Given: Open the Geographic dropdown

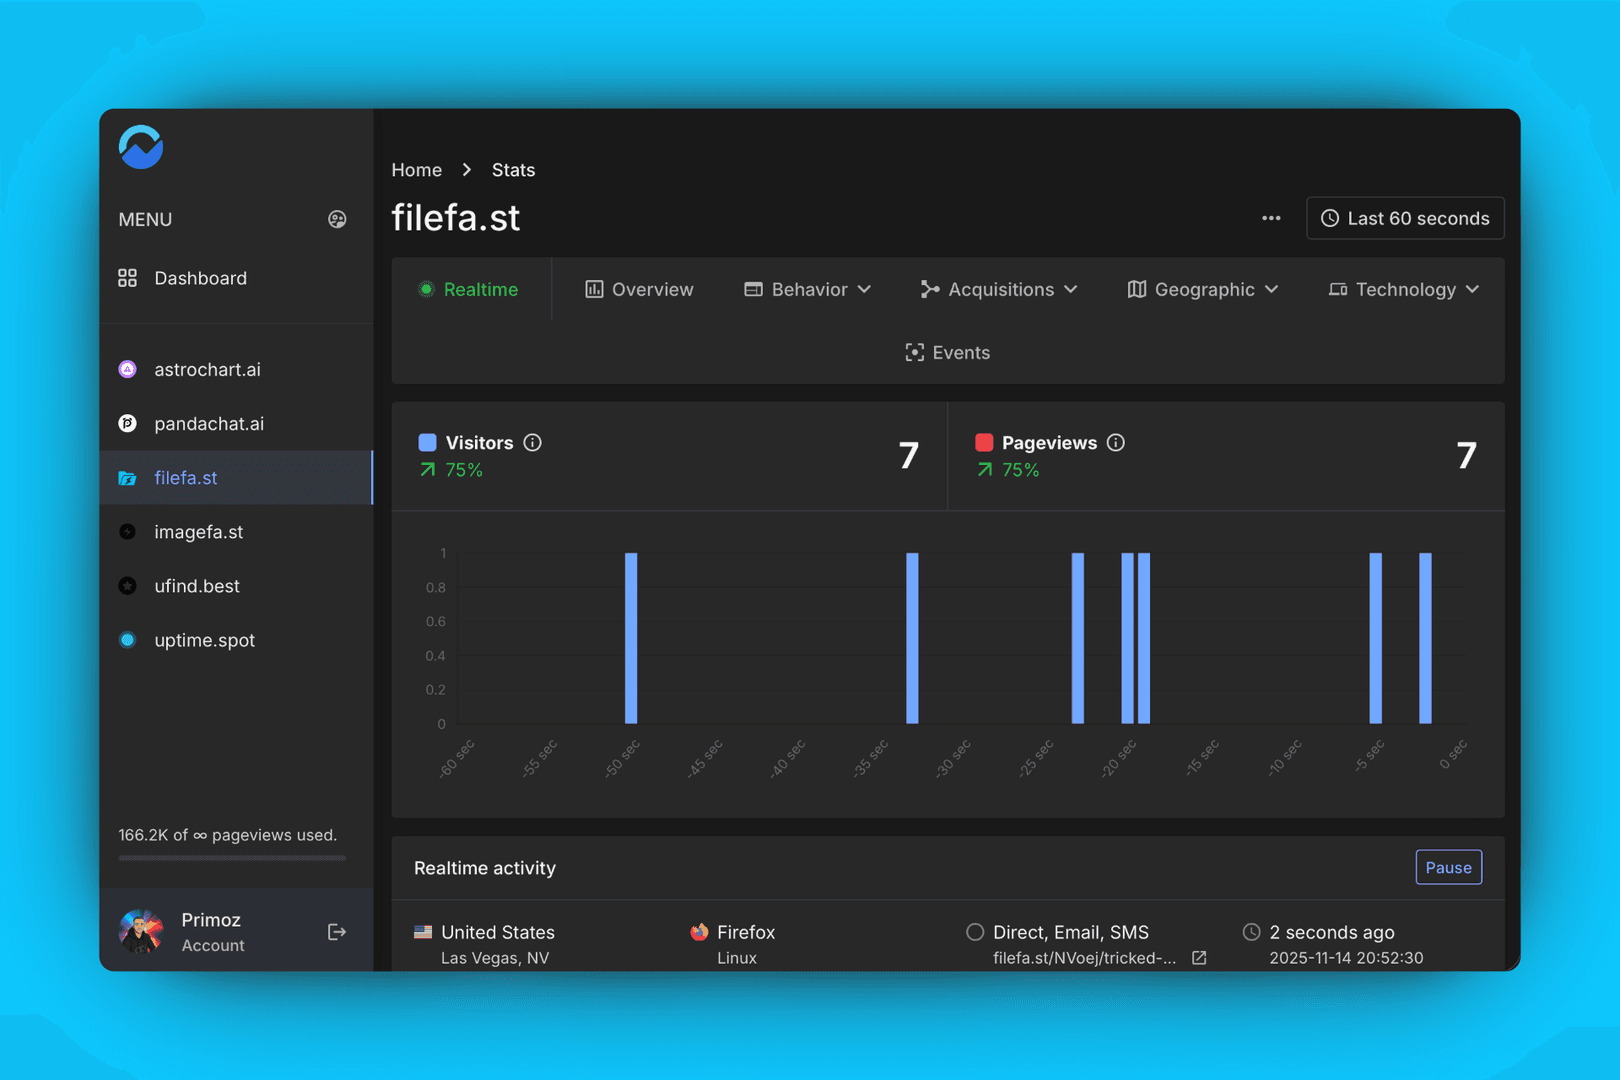Looking at the screenshot, I should (x=1203, y=289).
